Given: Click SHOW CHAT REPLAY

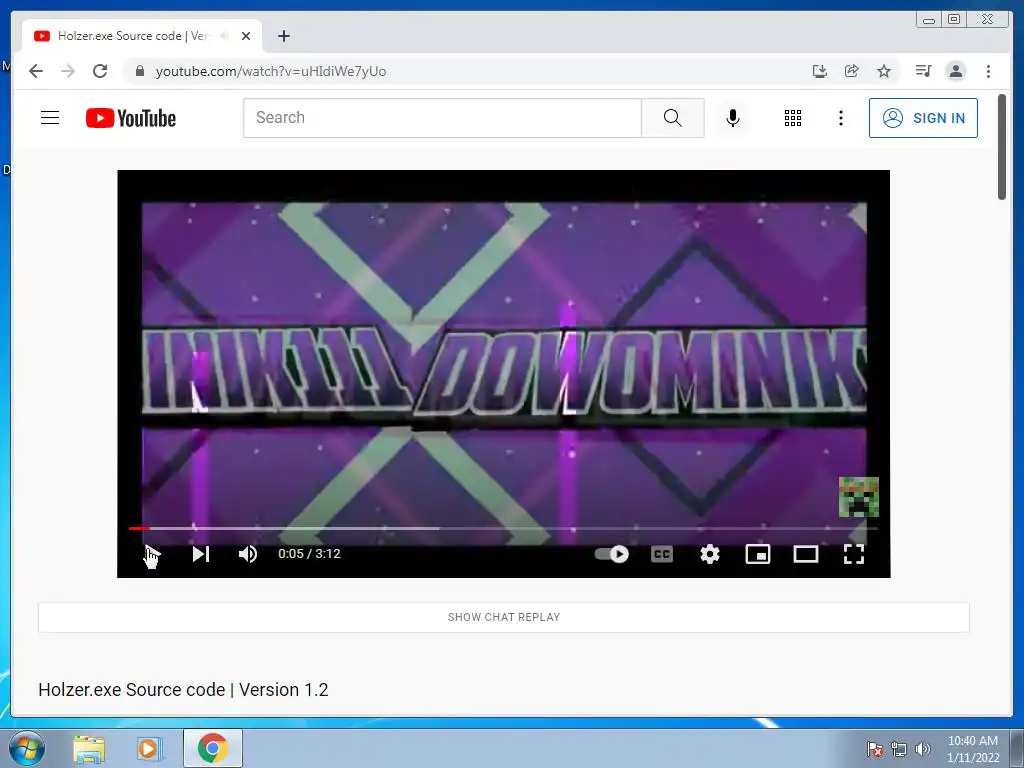Looking at the screenshot, I should [504, 617].
